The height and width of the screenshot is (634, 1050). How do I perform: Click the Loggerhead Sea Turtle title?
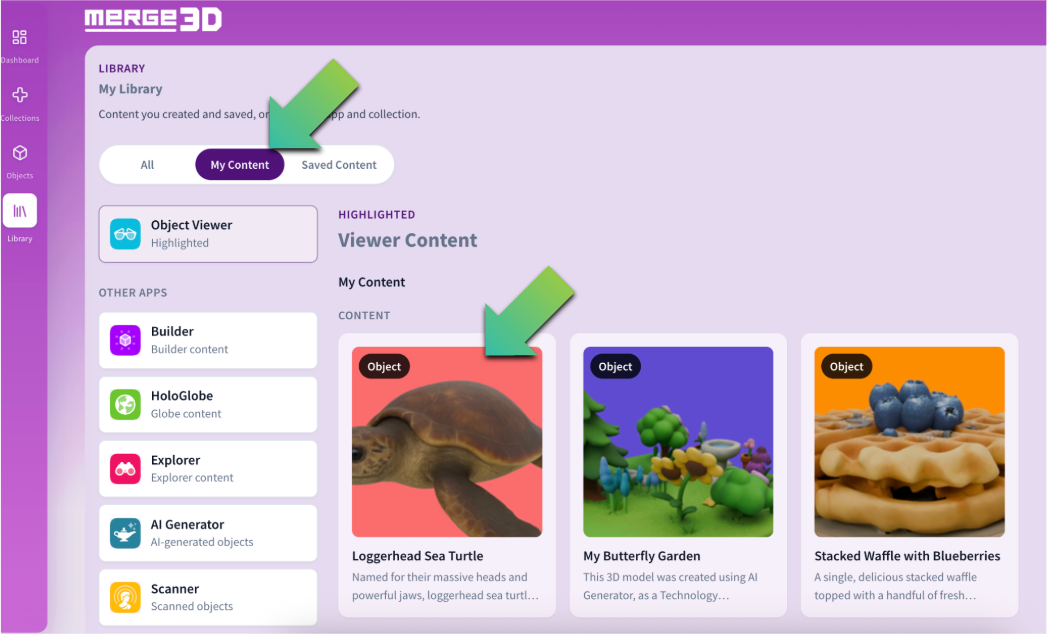tap(417, 556)
